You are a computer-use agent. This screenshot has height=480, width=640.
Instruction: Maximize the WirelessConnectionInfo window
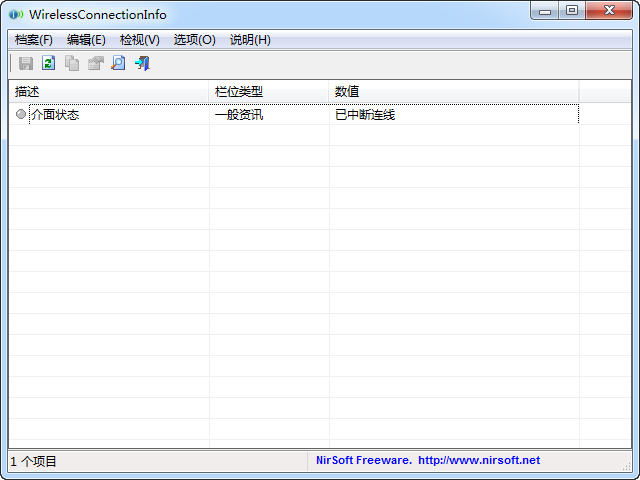coord(572,11)
